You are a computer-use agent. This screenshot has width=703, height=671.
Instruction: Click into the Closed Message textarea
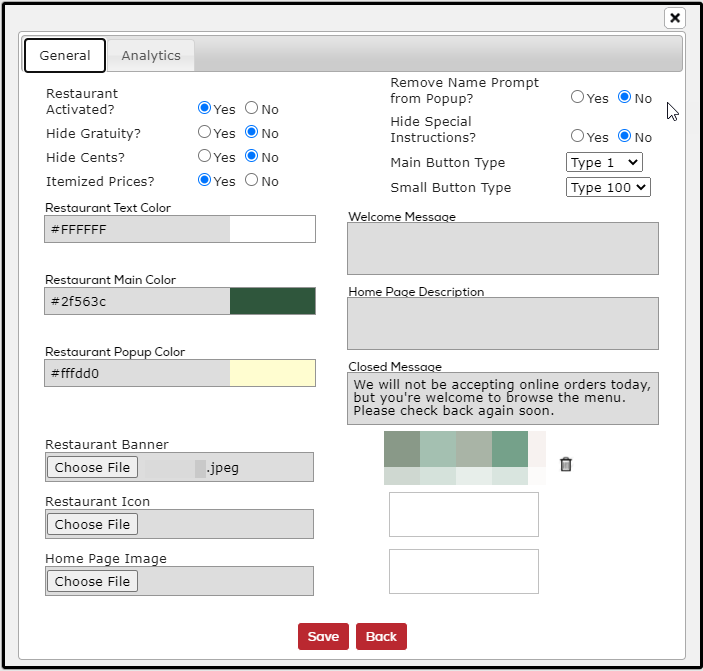click(x=503, y=398)
